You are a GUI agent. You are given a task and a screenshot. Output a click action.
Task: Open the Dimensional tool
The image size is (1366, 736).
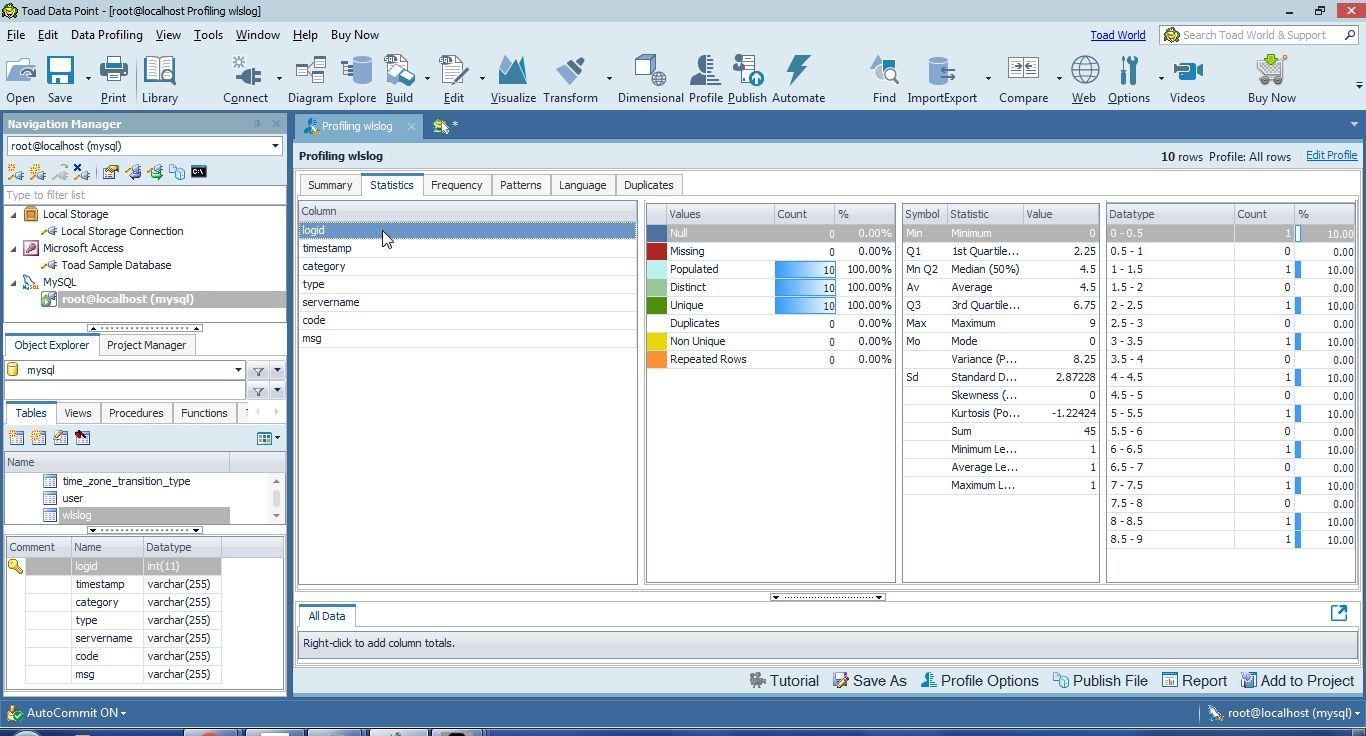(650, 79)
